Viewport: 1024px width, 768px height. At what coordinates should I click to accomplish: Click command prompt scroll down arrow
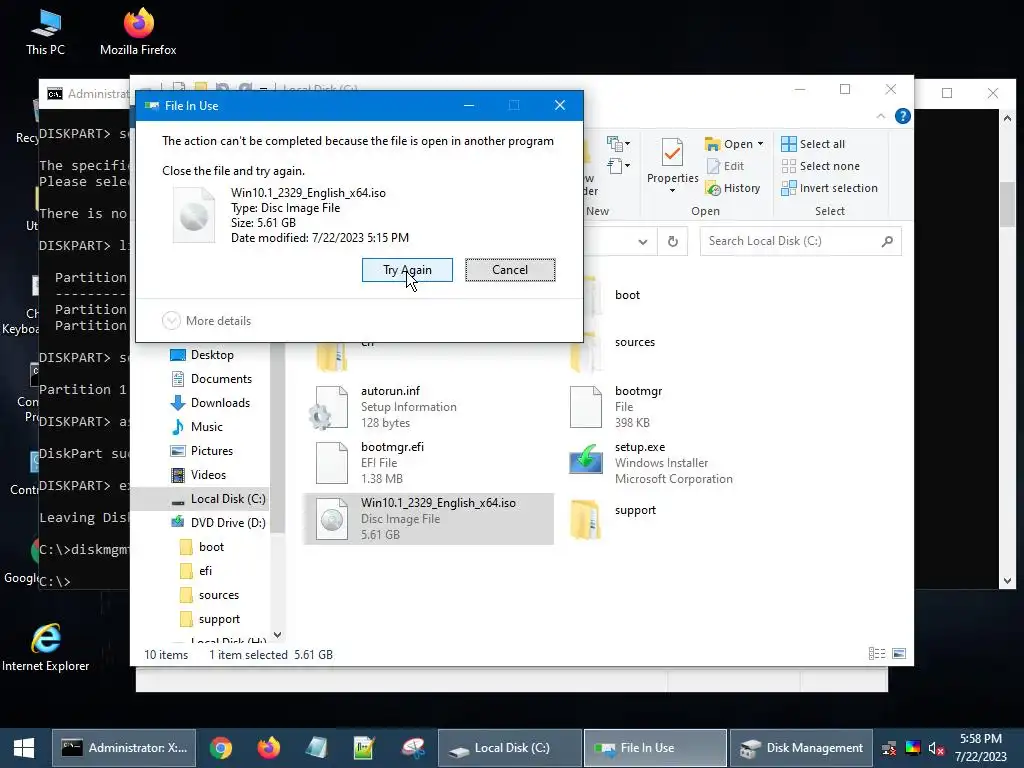tap(1007, 581)
